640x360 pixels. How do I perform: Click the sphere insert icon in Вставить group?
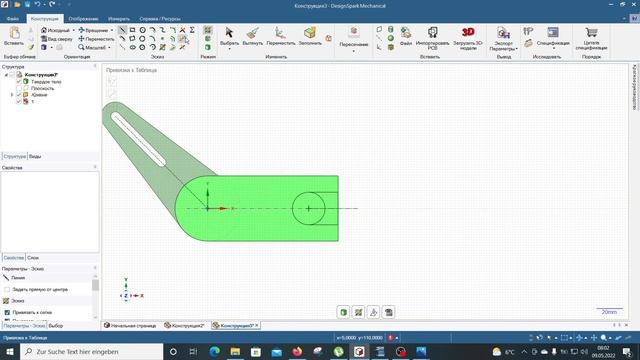coord(391,38)
